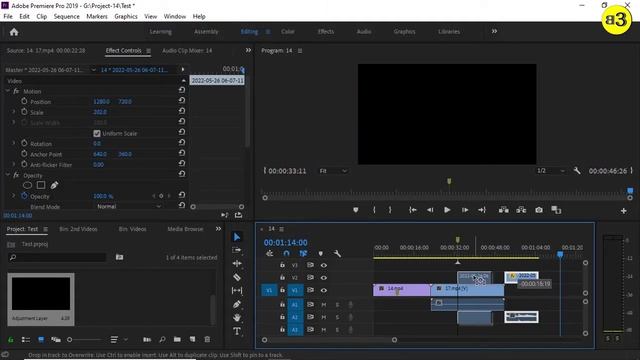Open timeline display settings wrench
Viewport: 640px width, 360px height.
click(337, 253)
